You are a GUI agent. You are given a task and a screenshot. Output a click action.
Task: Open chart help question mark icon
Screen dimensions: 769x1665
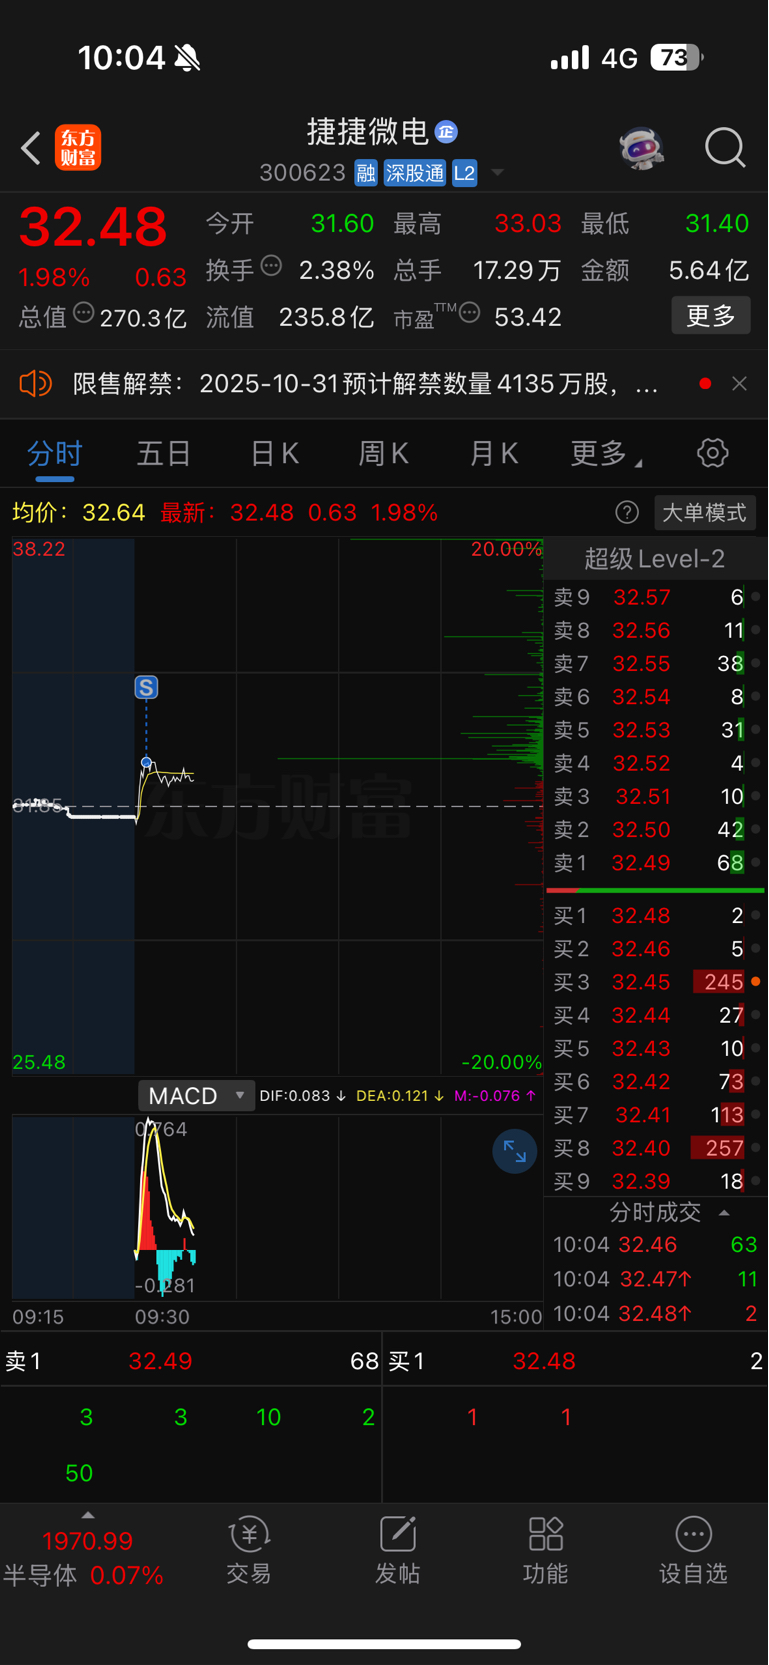pos(627,513)
